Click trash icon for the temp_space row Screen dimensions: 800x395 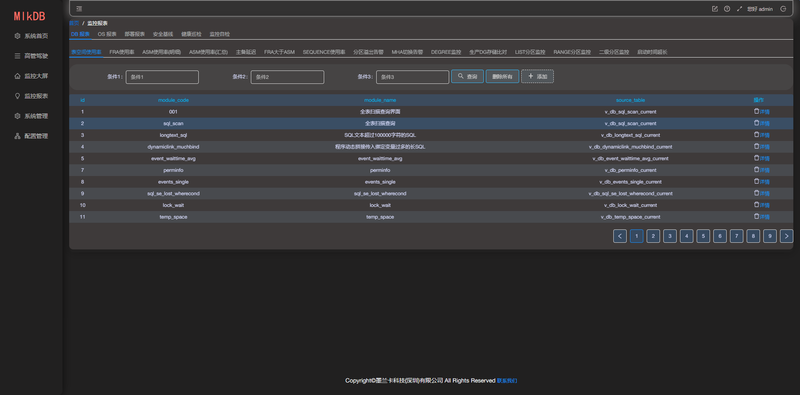[757, 216]
